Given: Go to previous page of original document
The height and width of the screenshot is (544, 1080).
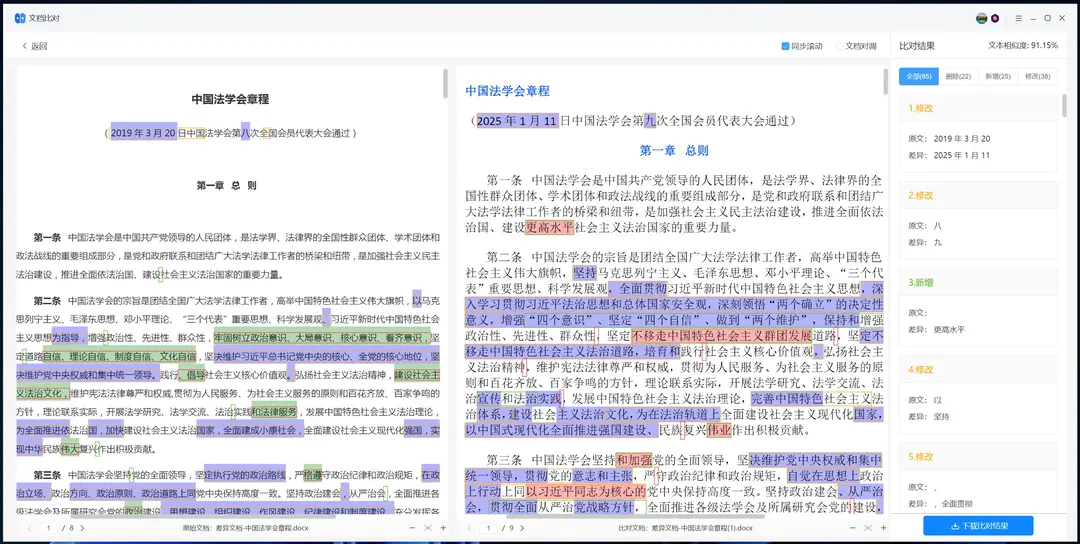Looking at the screenshot, I should pos(30,528).
